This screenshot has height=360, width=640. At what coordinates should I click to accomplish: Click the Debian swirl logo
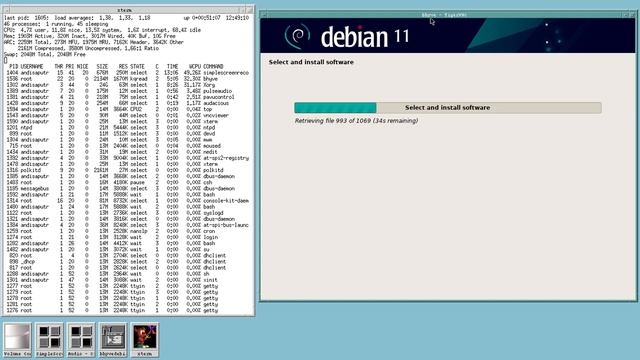[x=297, y=36]
